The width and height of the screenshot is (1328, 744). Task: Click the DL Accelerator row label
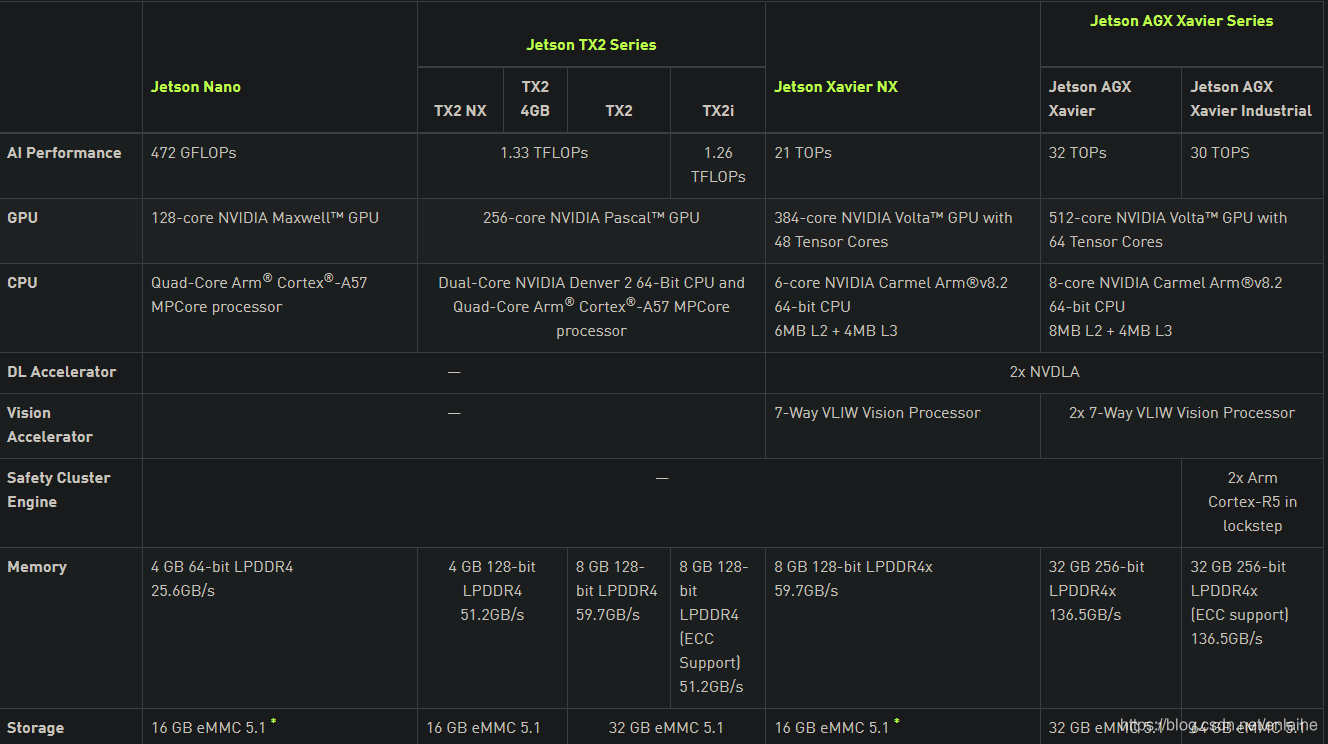tap(61, 372)
